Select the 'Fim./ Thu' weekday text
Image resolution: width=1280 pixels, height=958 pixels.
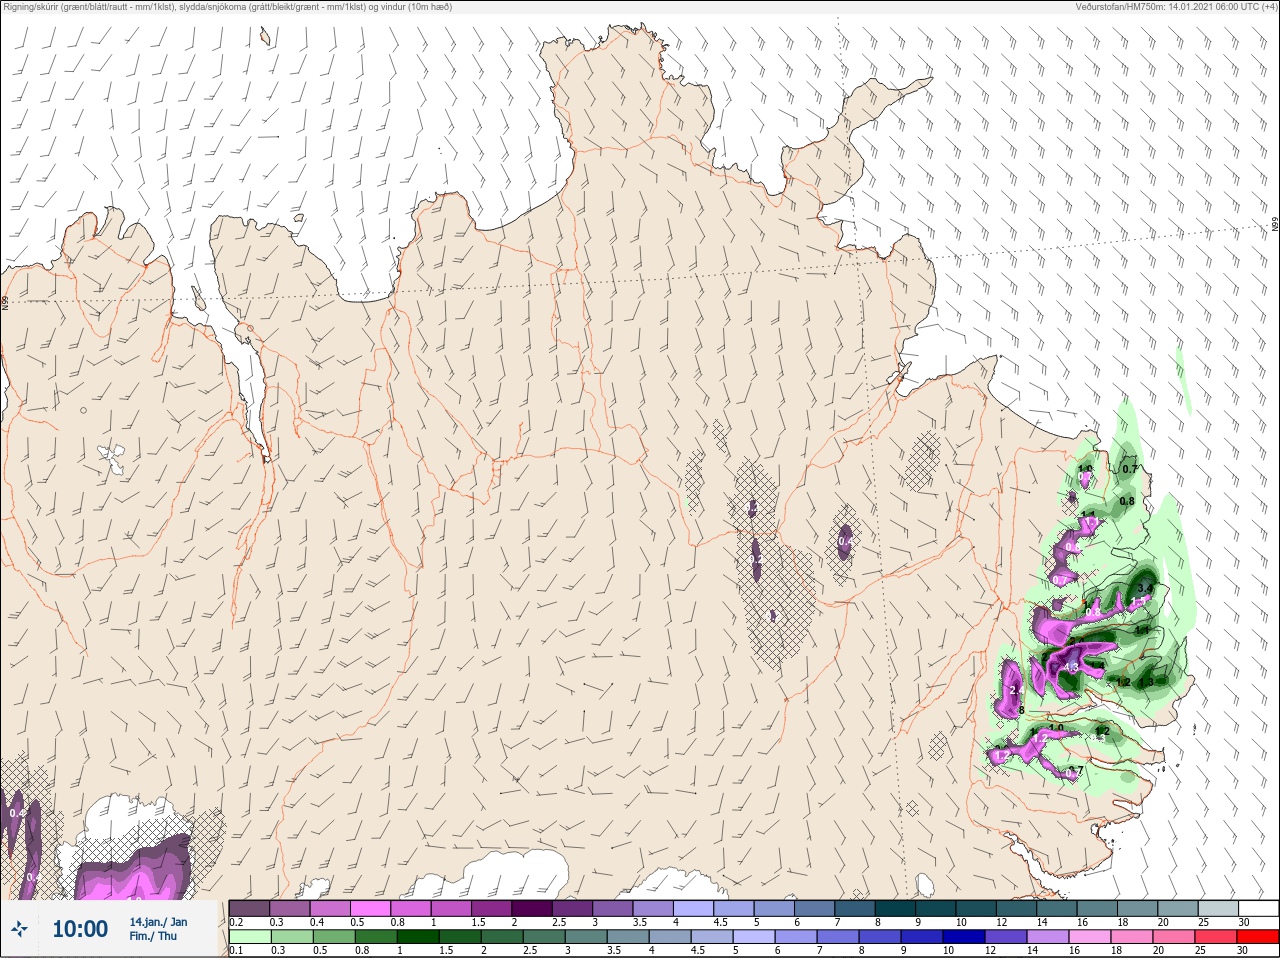click(x=153, y=936)
